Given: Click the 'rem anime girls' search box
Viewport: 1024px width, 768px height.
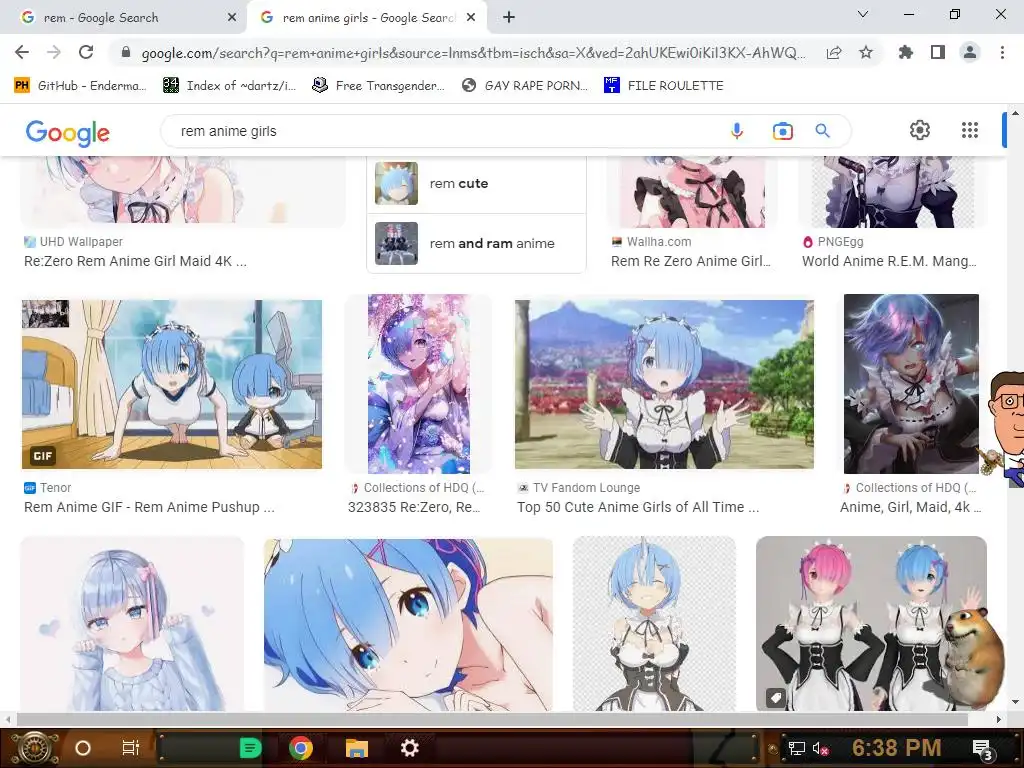Looking at the screenshot, I should pyautogui.click(x=444, y=131).
